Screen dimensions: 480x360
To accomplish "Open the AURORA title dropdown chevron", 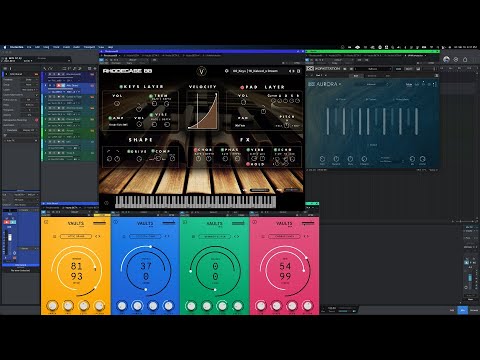I will point(340,84).
